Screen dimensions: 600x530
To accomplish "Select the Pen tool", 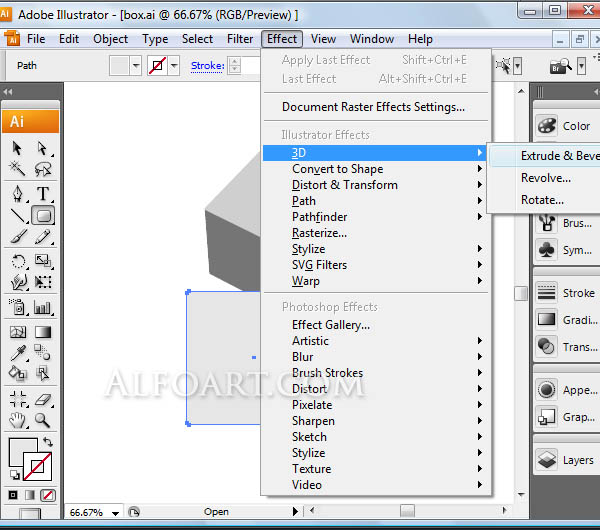I will point(17,194).
